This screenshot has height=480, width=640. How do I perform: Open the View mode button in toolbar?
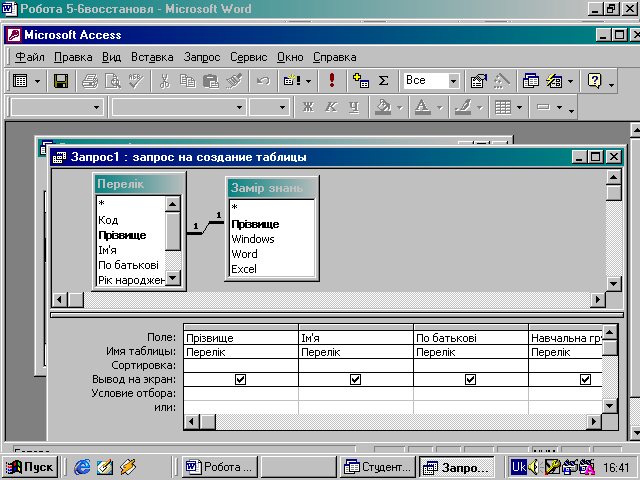[20, 81]
